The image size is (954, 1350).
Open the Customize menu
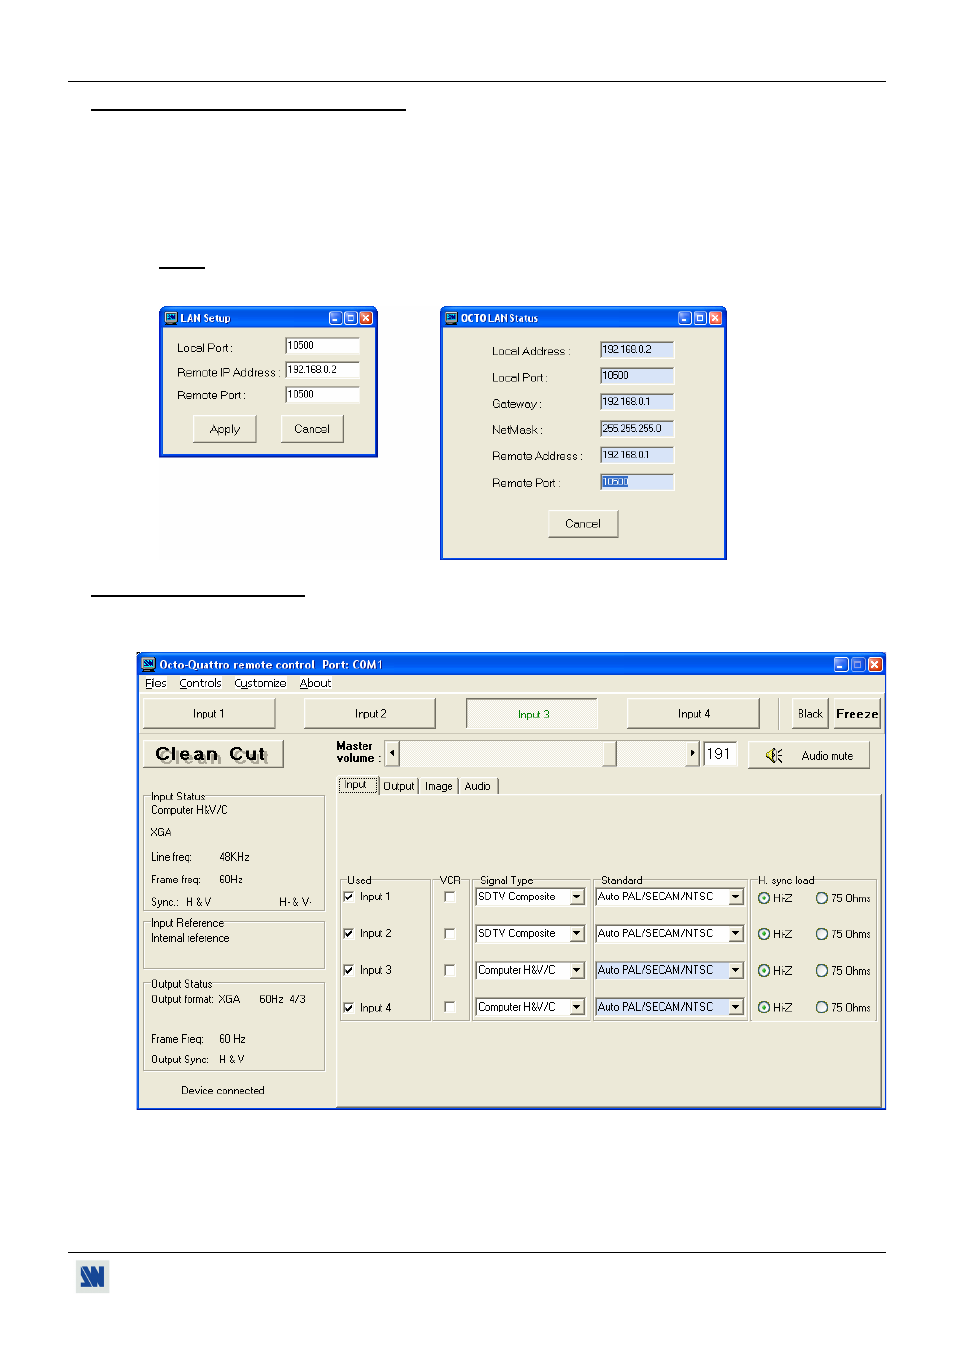(260, 684)
